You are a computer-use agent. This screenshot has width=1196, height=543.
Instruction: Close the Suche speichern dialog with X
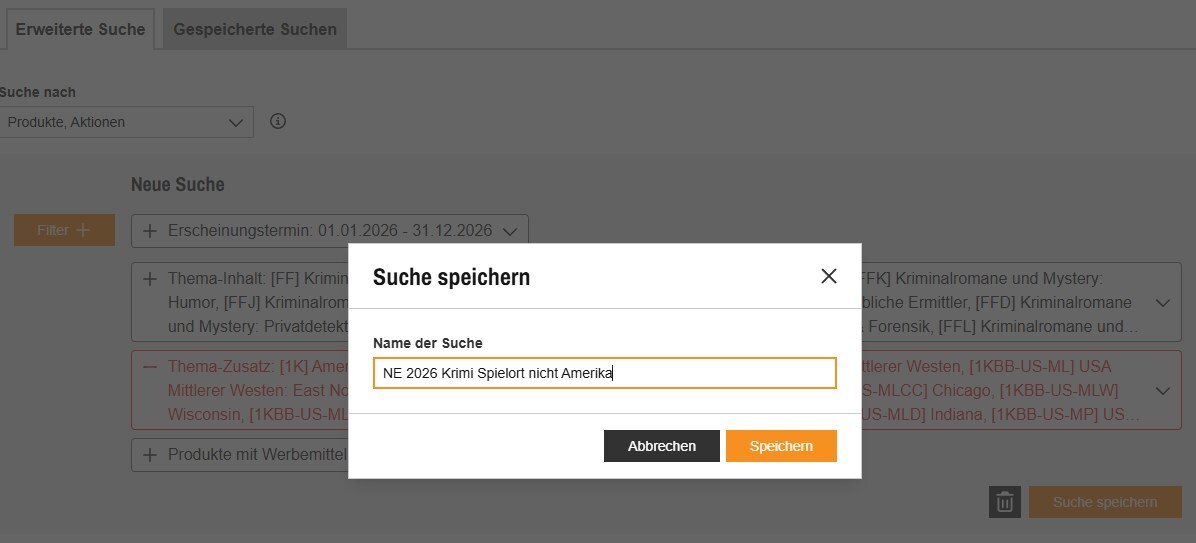click(828, 277)
